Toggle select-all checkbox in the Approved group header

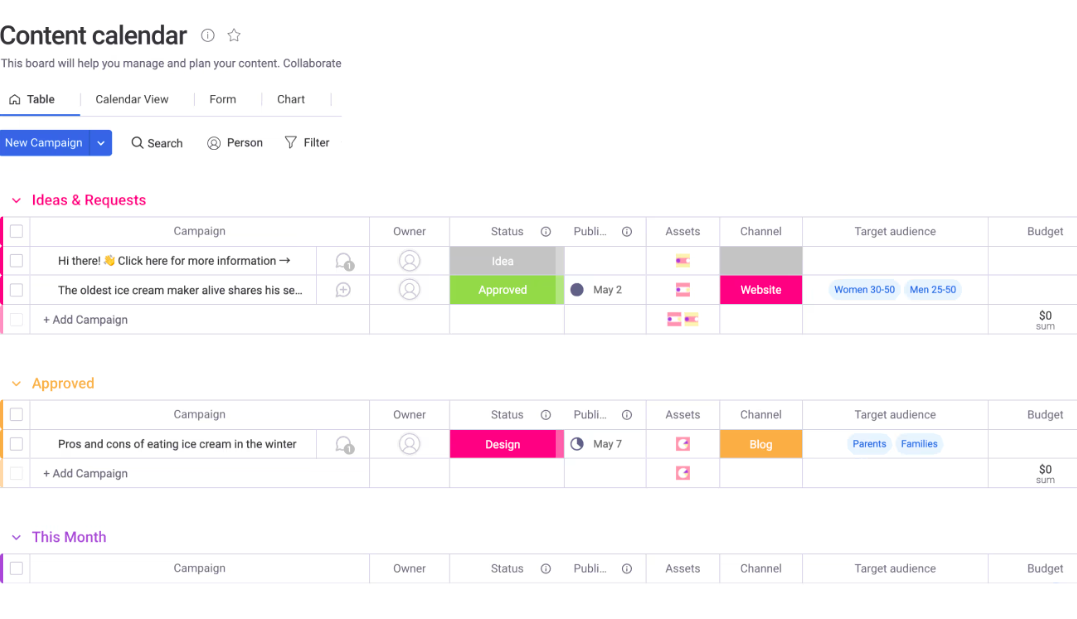click(x=16, y=415)
